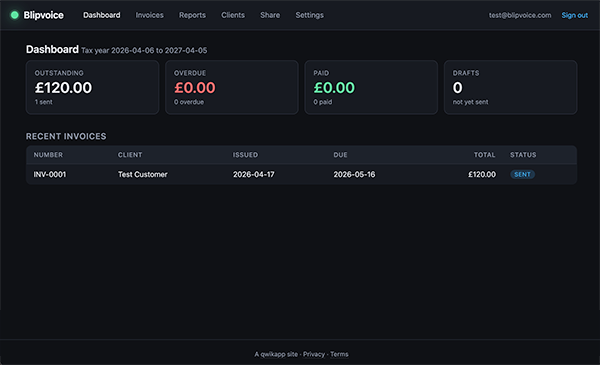This screenshot has width=600, height=365.
Task: Navigate to Clients
Action: pos(233,15)
